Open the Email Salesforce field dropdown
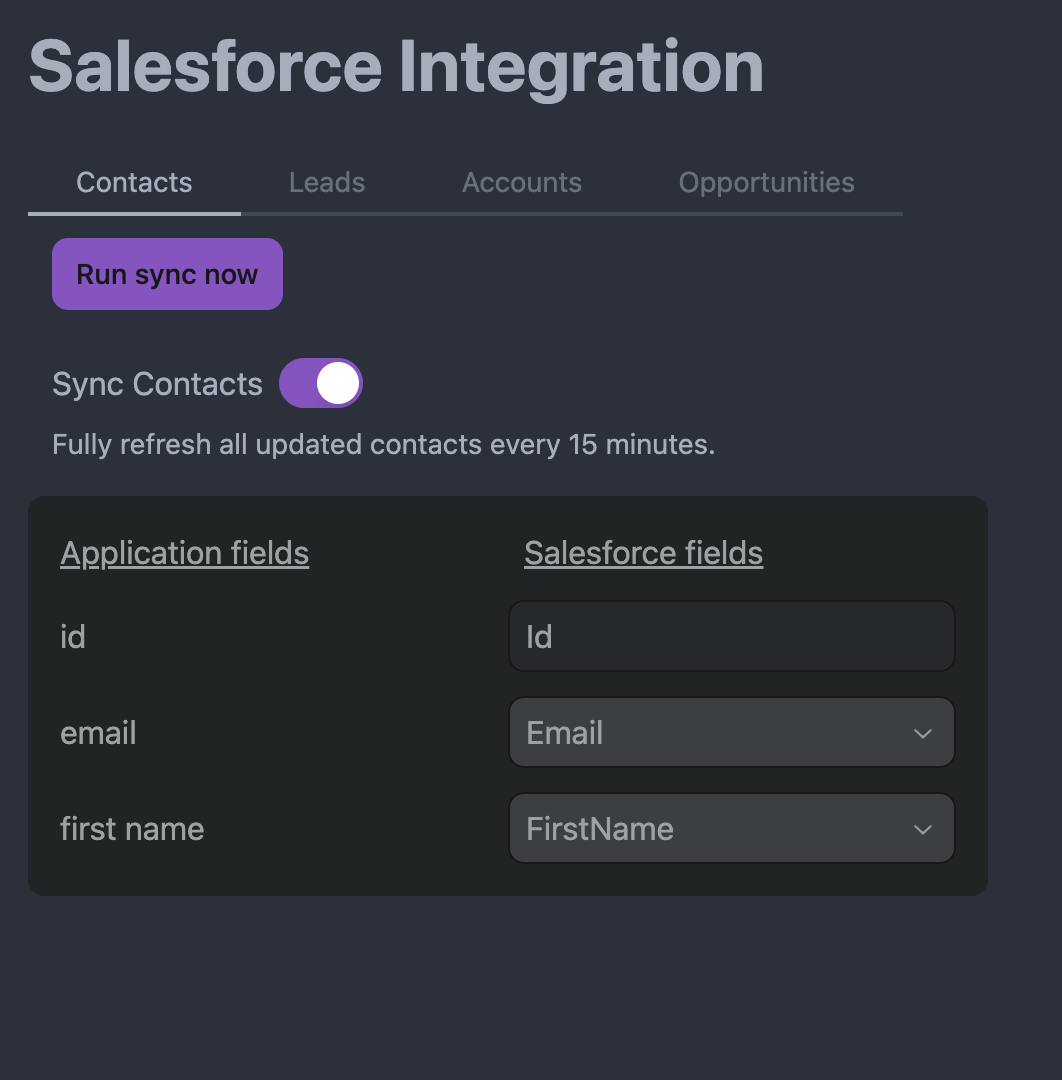 (731, 732)
